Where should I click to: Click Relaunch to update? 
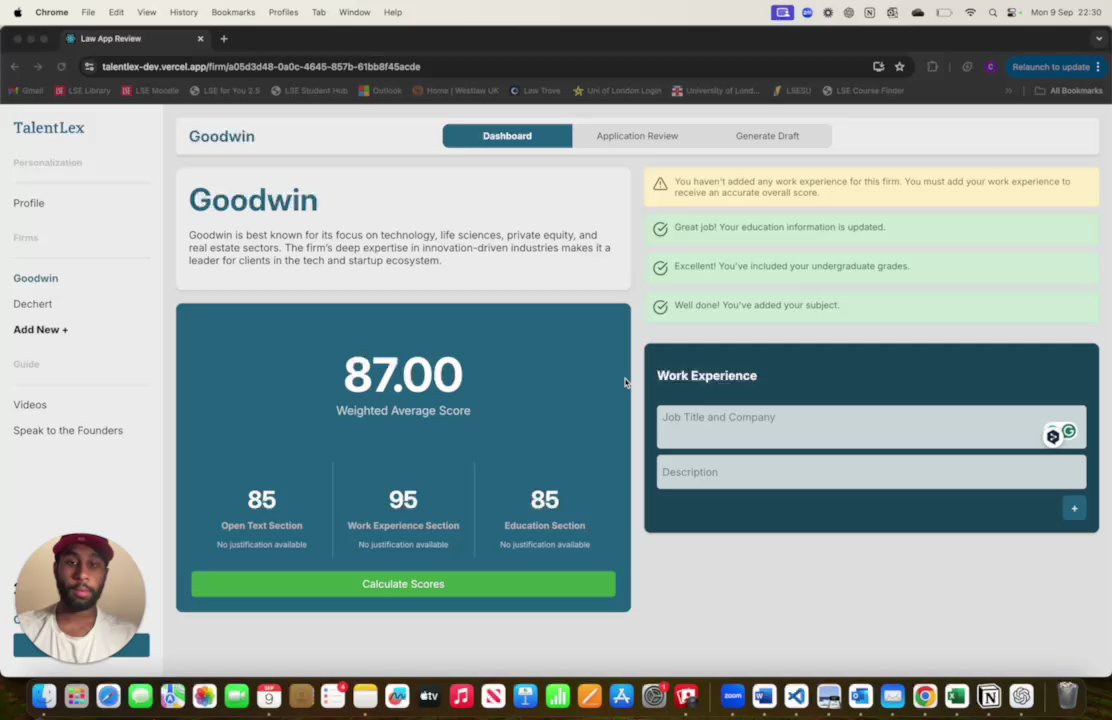click(x=1051, y=67)
